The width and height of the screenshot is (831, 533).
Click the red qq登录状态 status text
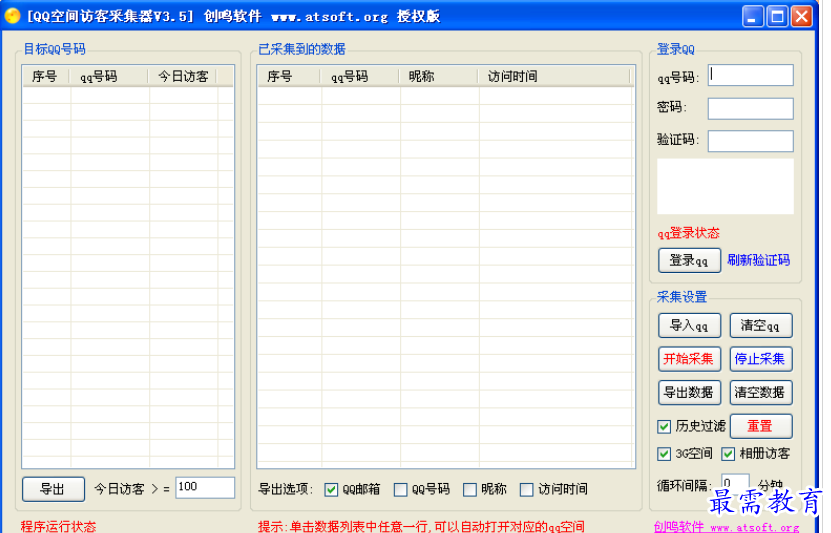tap(688, 233)
